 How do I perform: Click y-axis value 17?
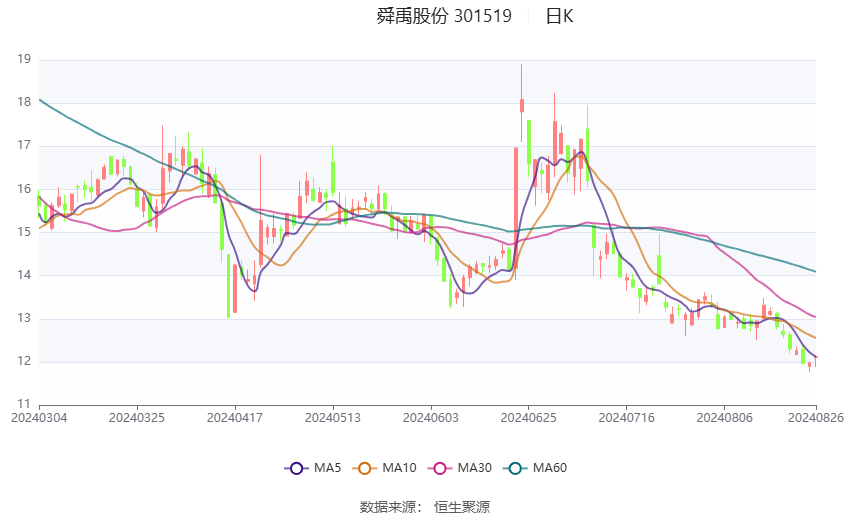pyautogui.click(x=24, y=145)
